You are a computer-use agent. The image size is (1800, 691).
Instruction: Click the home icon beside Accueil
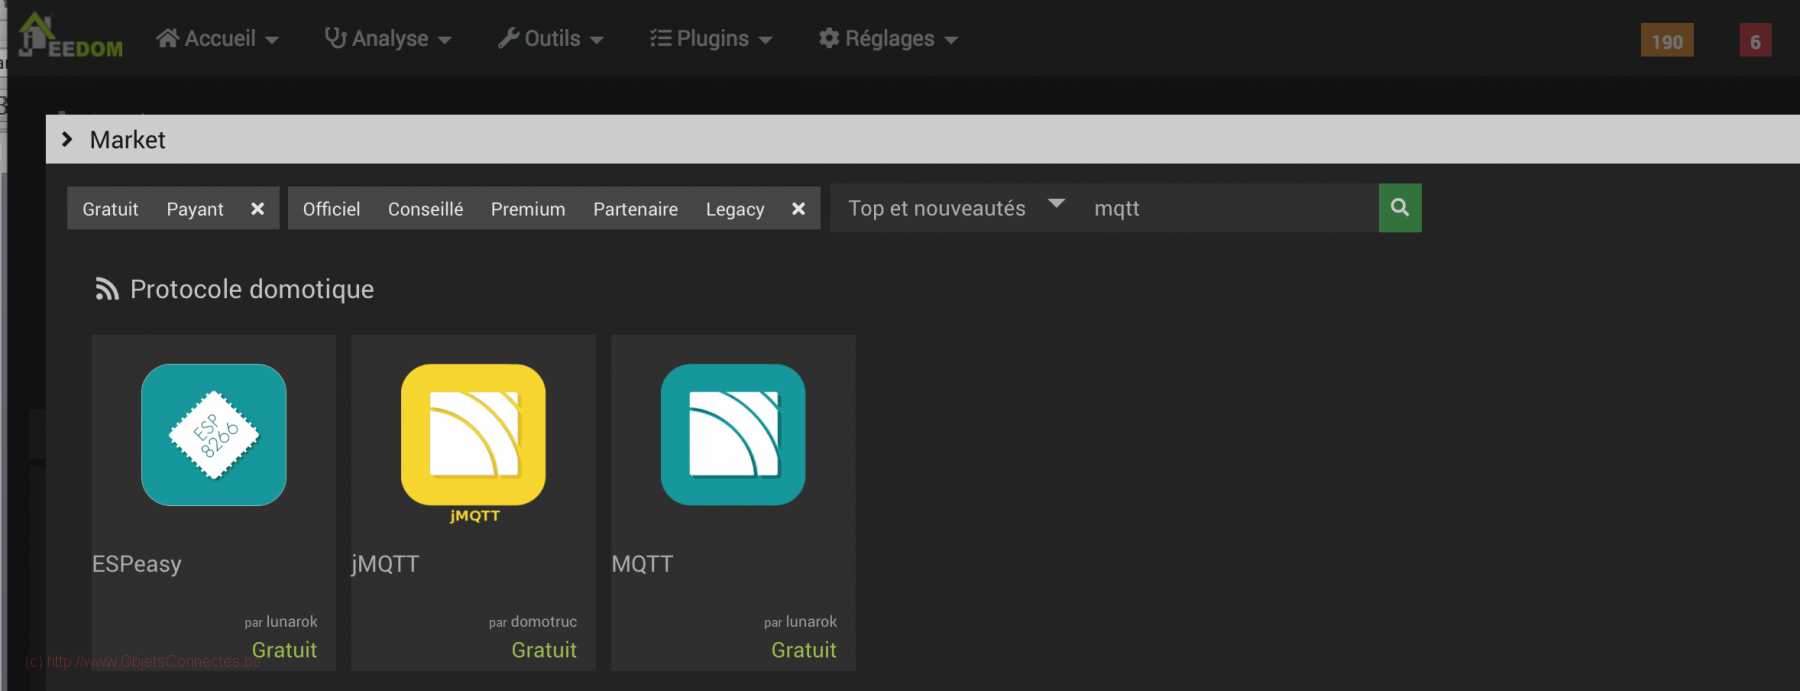click(167, 38)
